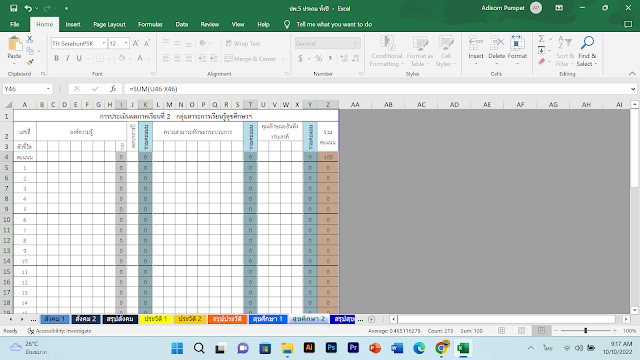Screen dimensions: 640x360
Task: Open Conditional Formatting menu
Action: pos(387,51)
